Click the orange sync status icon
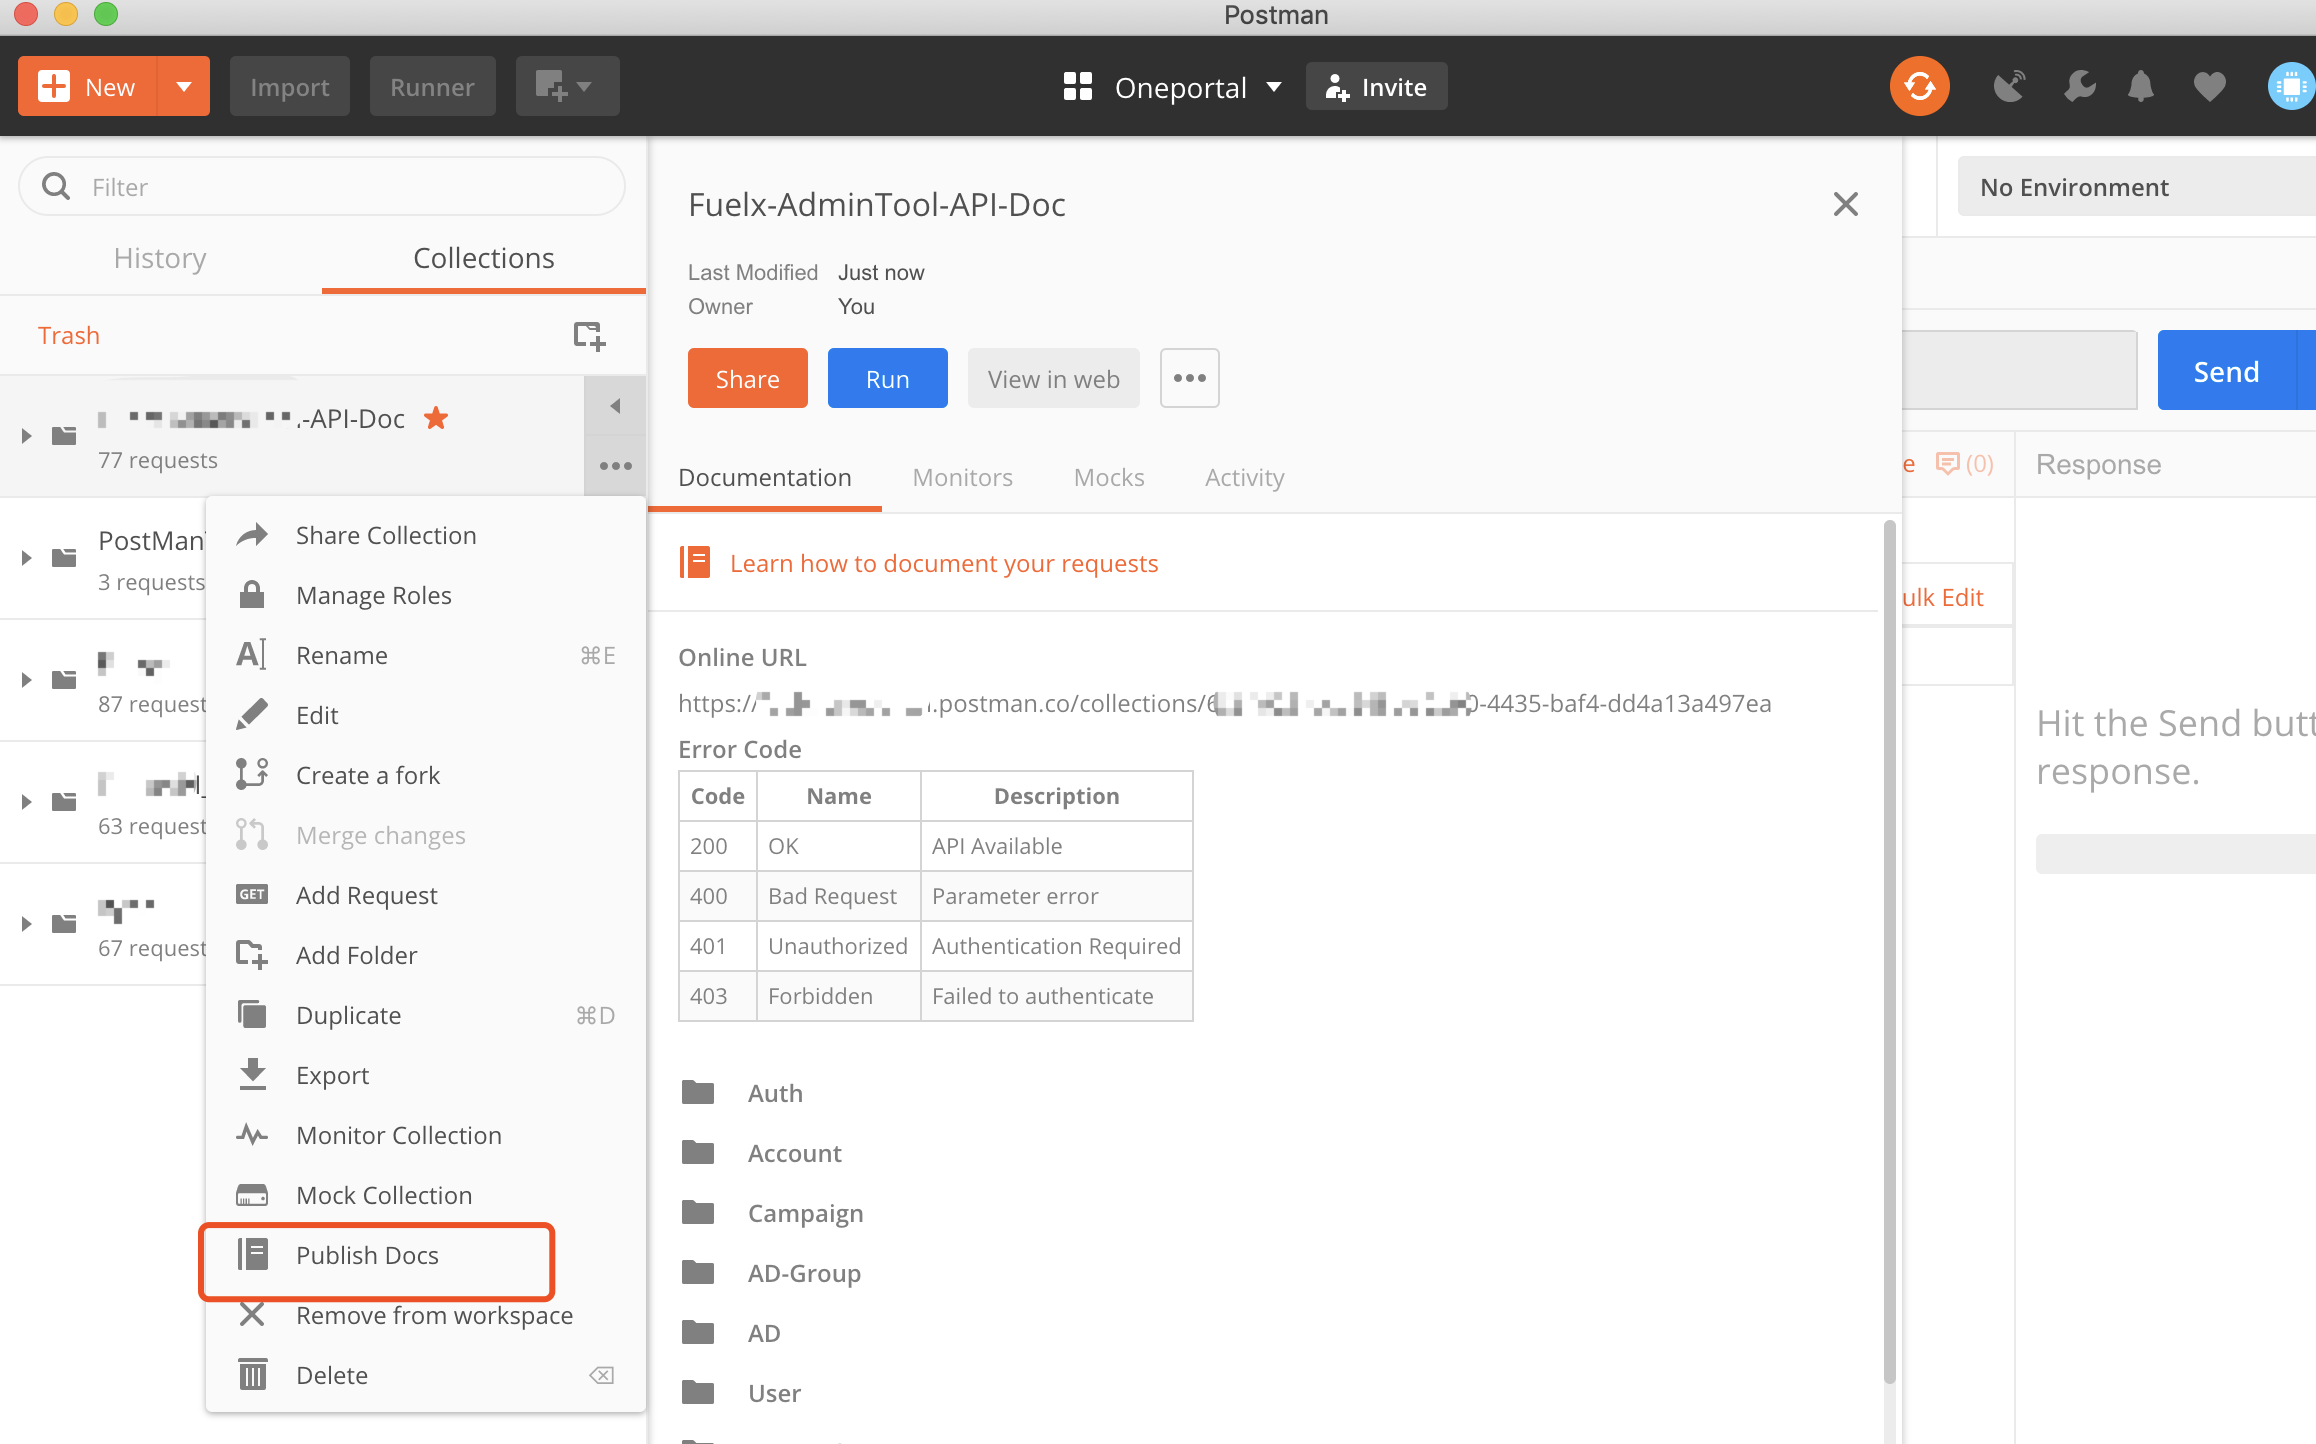This screenshot has height=1444, width=2316. click(x=1919, y=87)
